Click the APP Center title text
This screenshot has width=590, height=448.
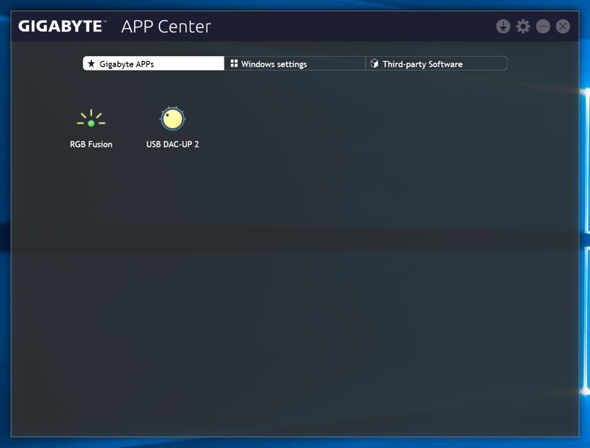[166, 27]
